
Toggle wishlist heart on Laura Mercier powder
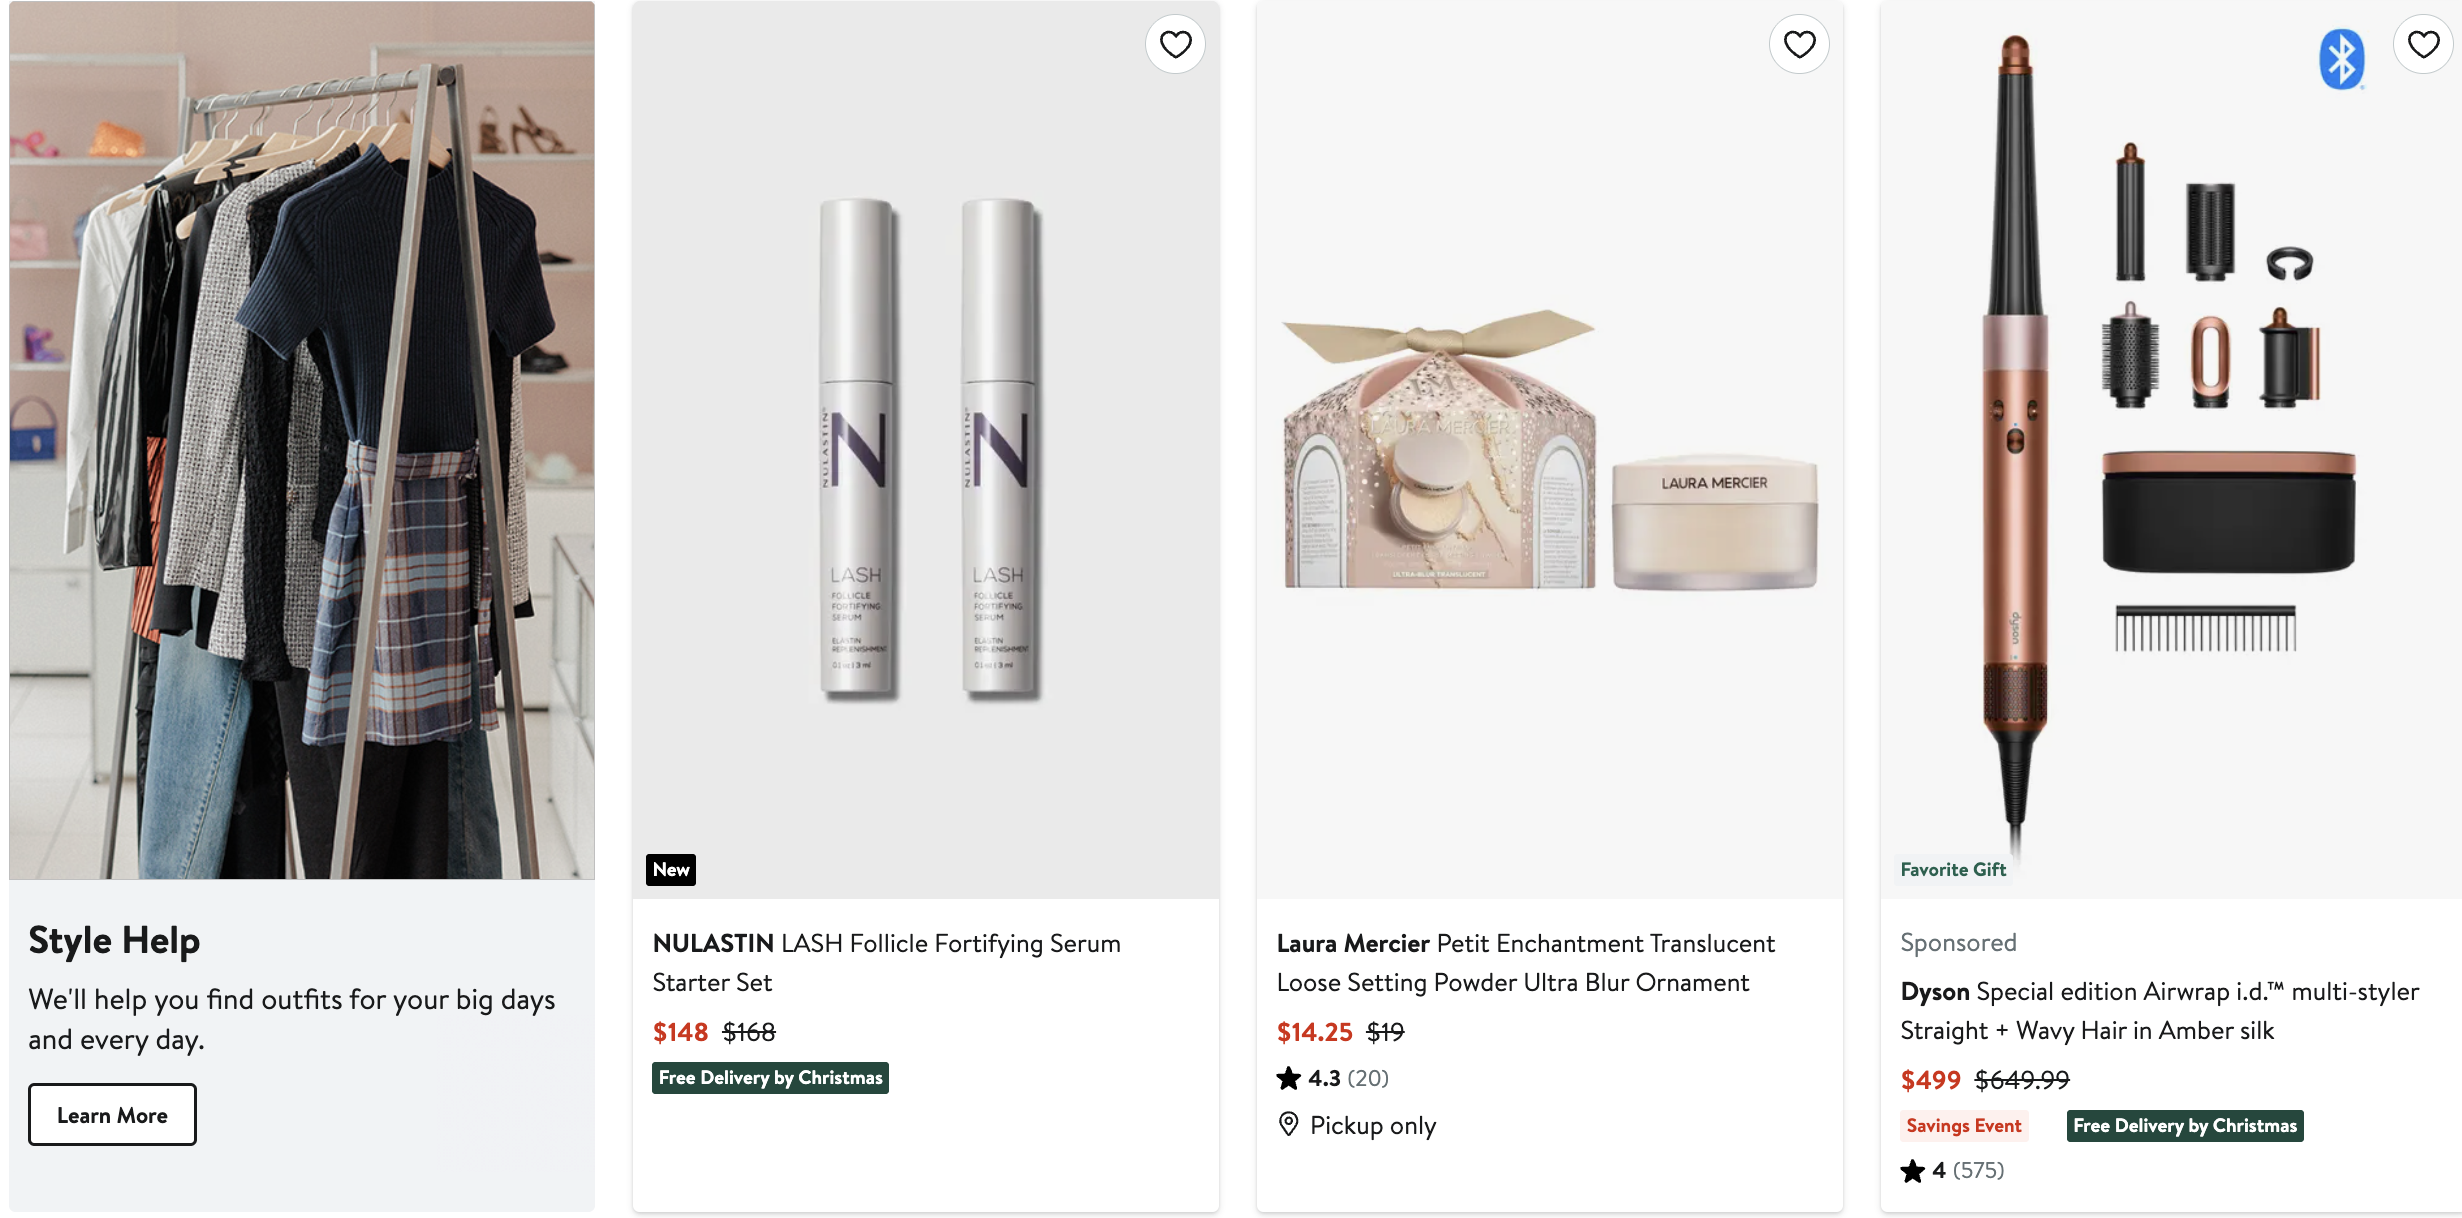tap(1799, 44)
